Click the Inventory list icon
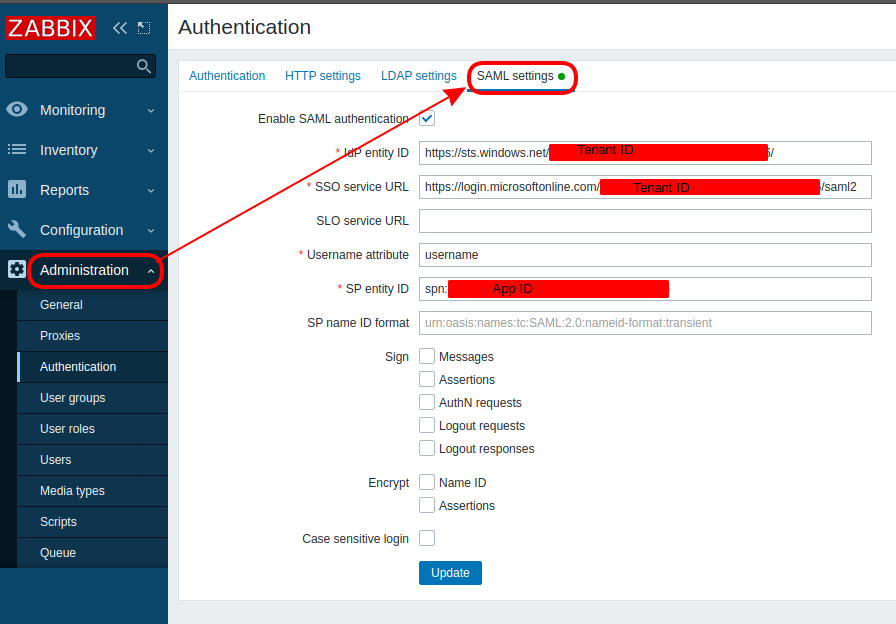 pos(17,150)
